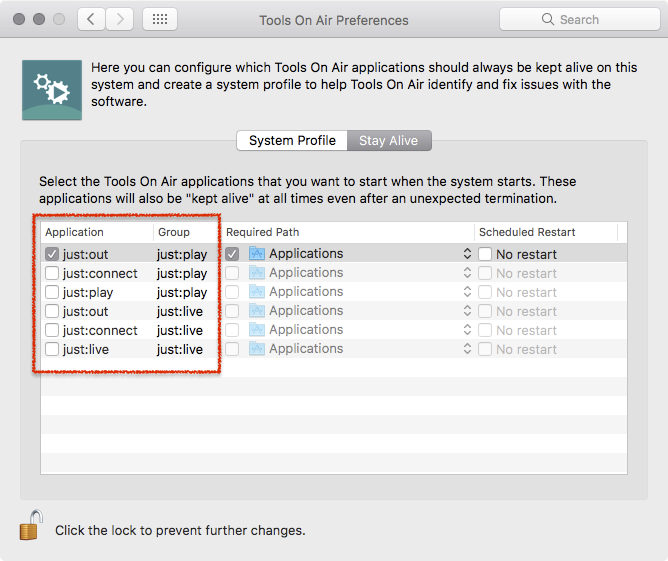
Task: Select just:live group cell in last row
Action: coord(180,349)
